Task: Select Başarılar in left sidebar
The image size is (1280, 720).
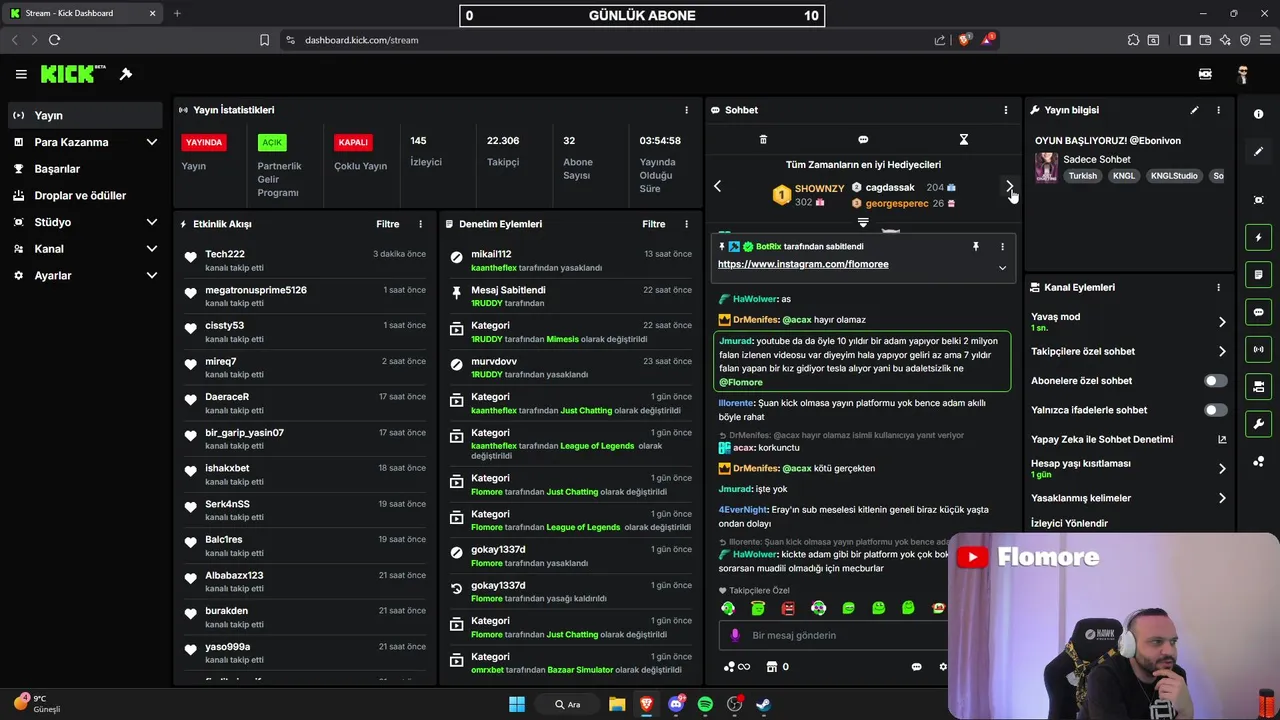Action: click(x=85, y=169)
